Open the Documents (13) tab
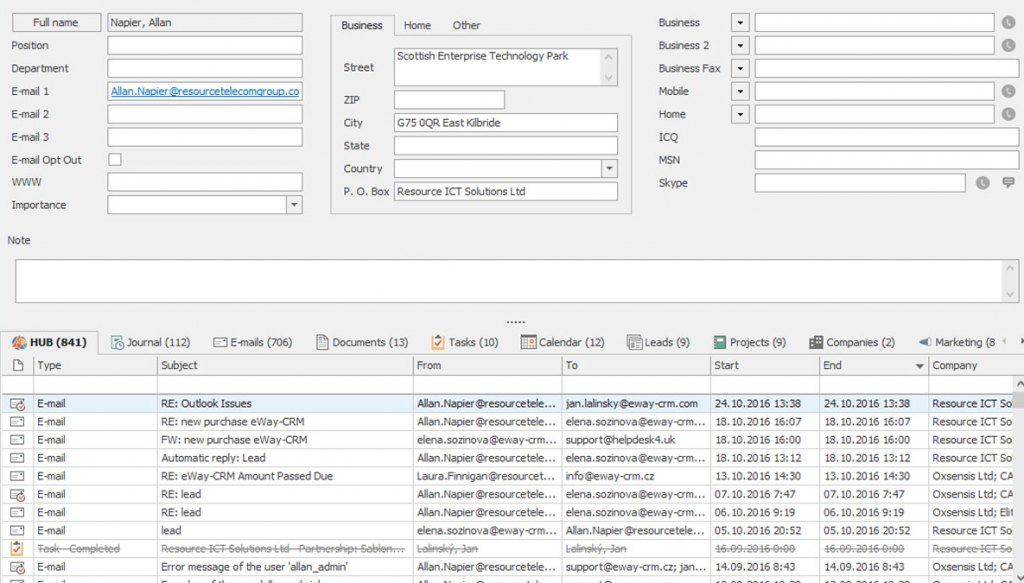The height and width of the screenshot is (583, 1024). tap(362, 342)
